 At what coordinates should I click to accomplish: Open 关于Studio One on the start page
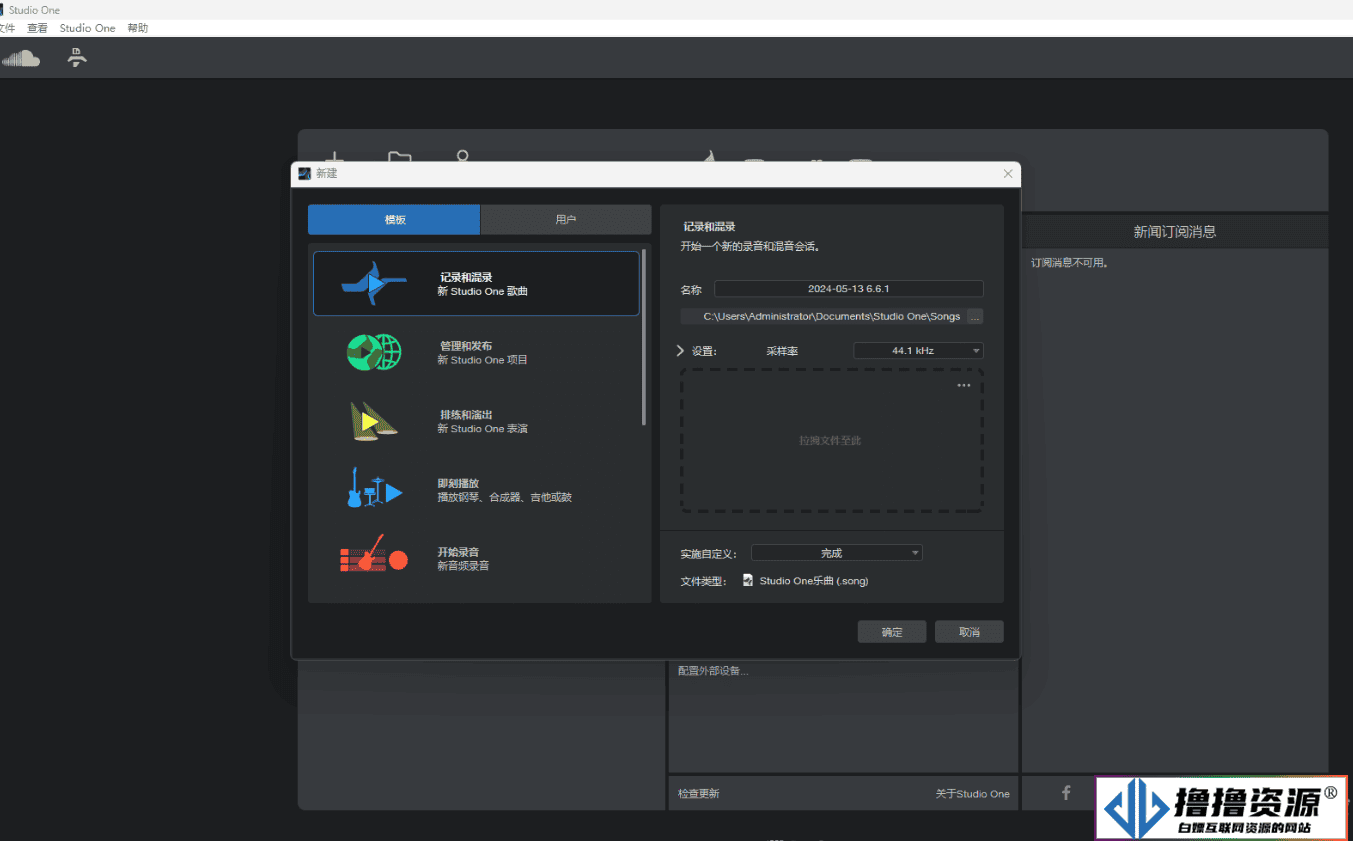pyautogui.click(x=973, y=794)
